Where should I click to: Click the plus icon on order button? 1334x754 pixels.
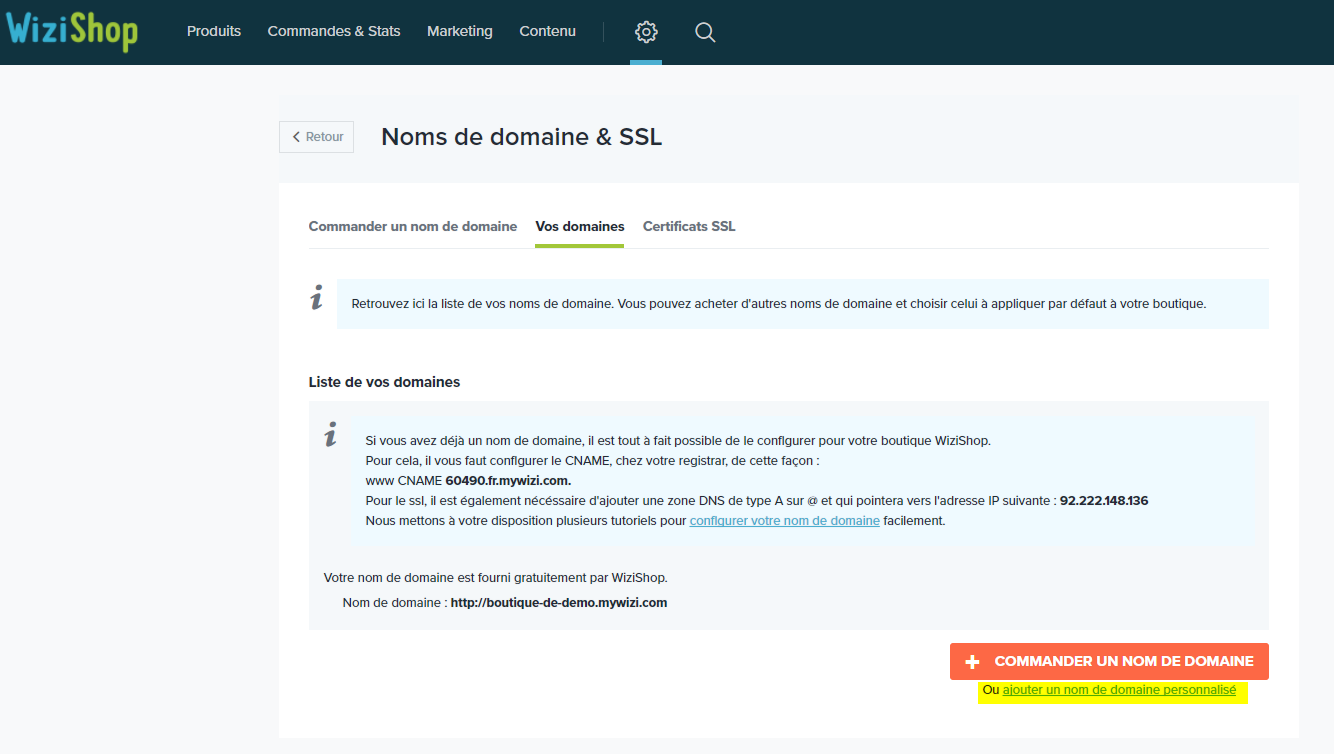pyautogui.click(x=972, y=662)
